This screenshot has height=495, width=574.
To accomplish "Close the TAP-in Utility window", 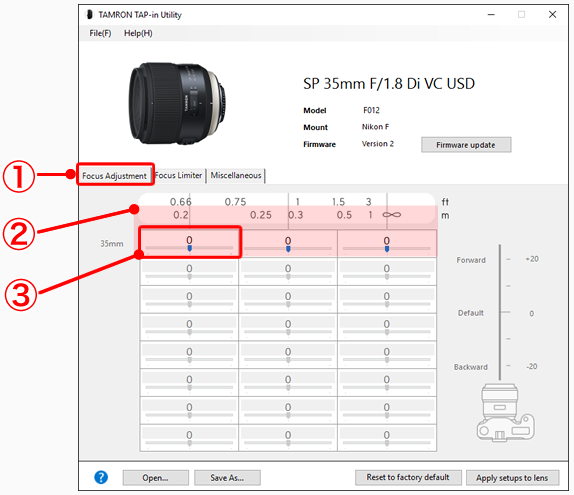I will click(552, 15).
